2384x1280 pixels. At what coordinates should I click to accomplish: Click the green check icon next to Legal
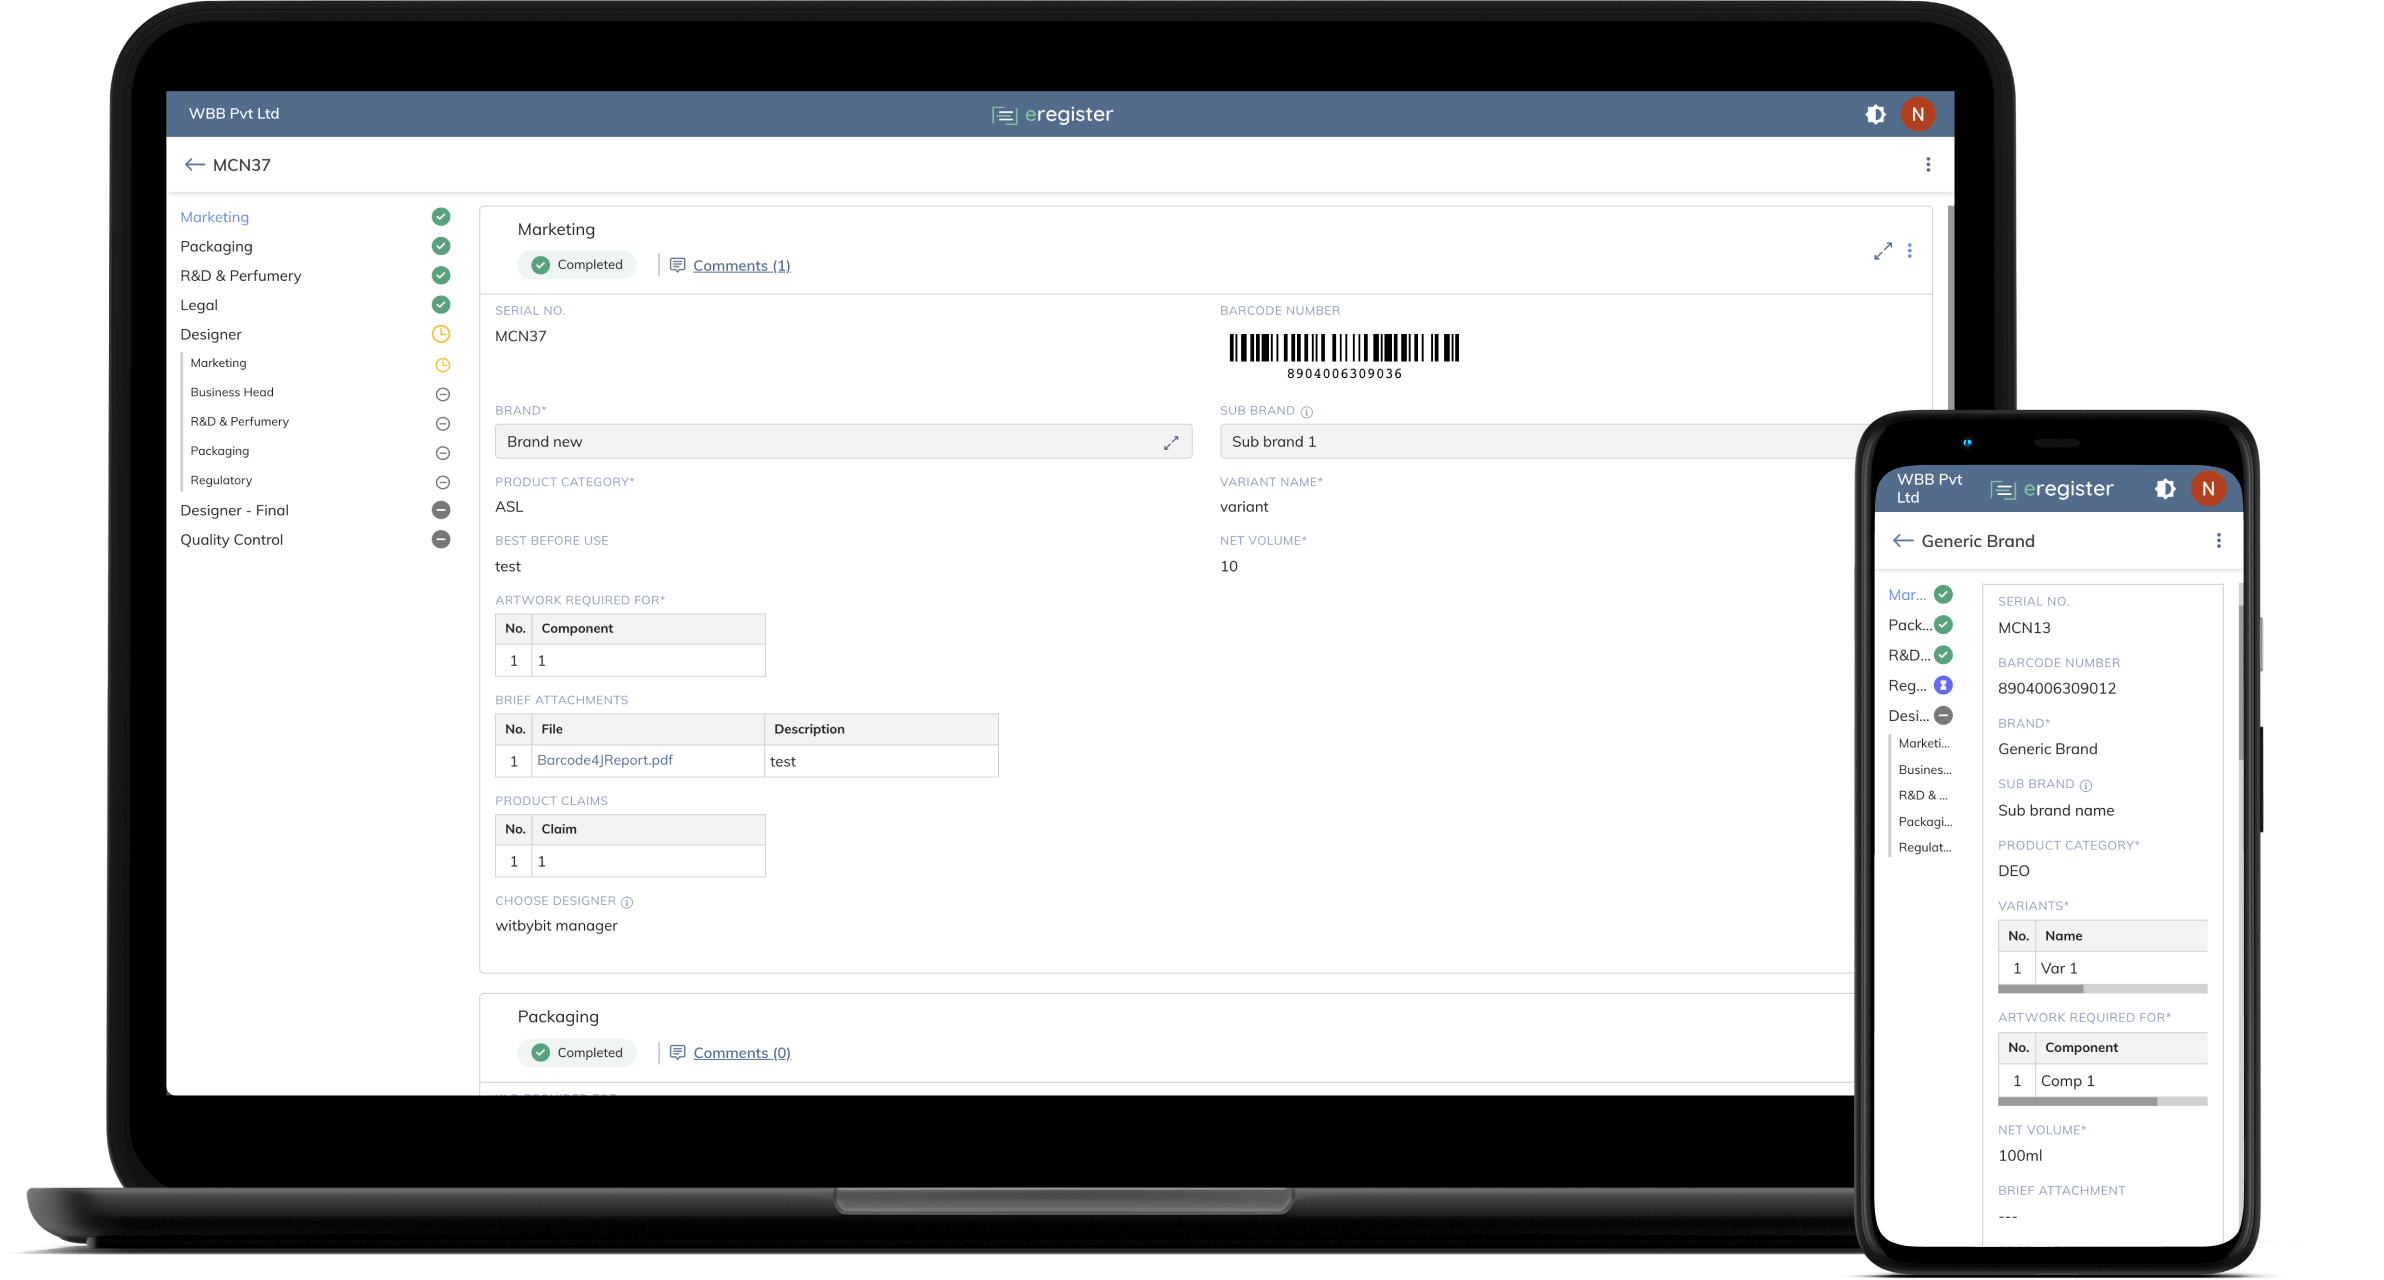pos(441,304)
